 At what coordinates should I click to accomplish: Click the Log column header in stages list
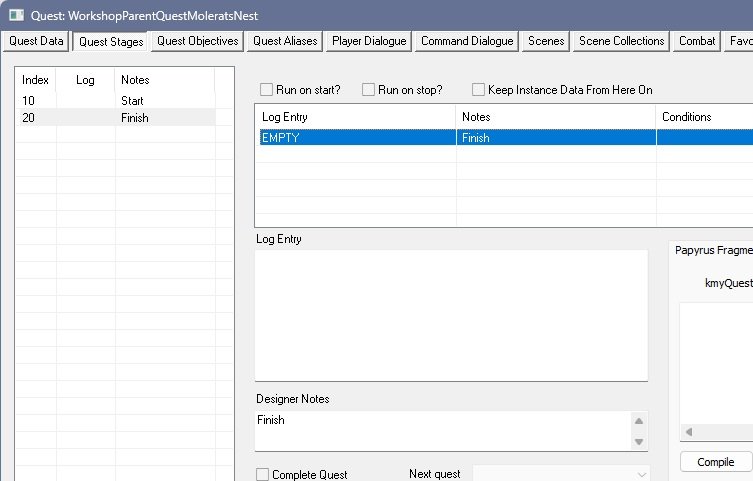pos(85,80)
